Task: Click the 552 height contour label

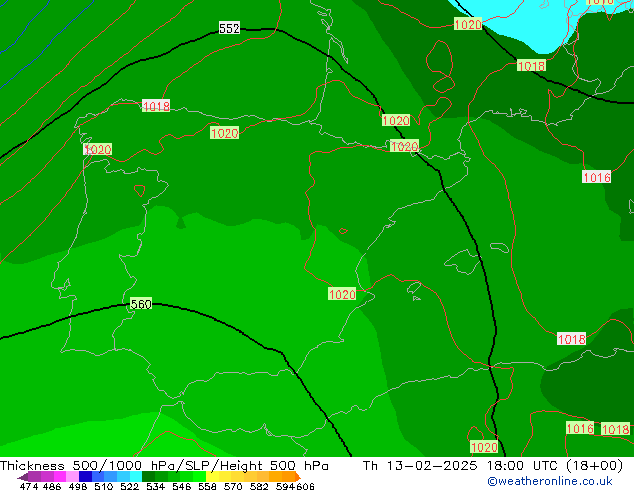Action: [229, 28]
